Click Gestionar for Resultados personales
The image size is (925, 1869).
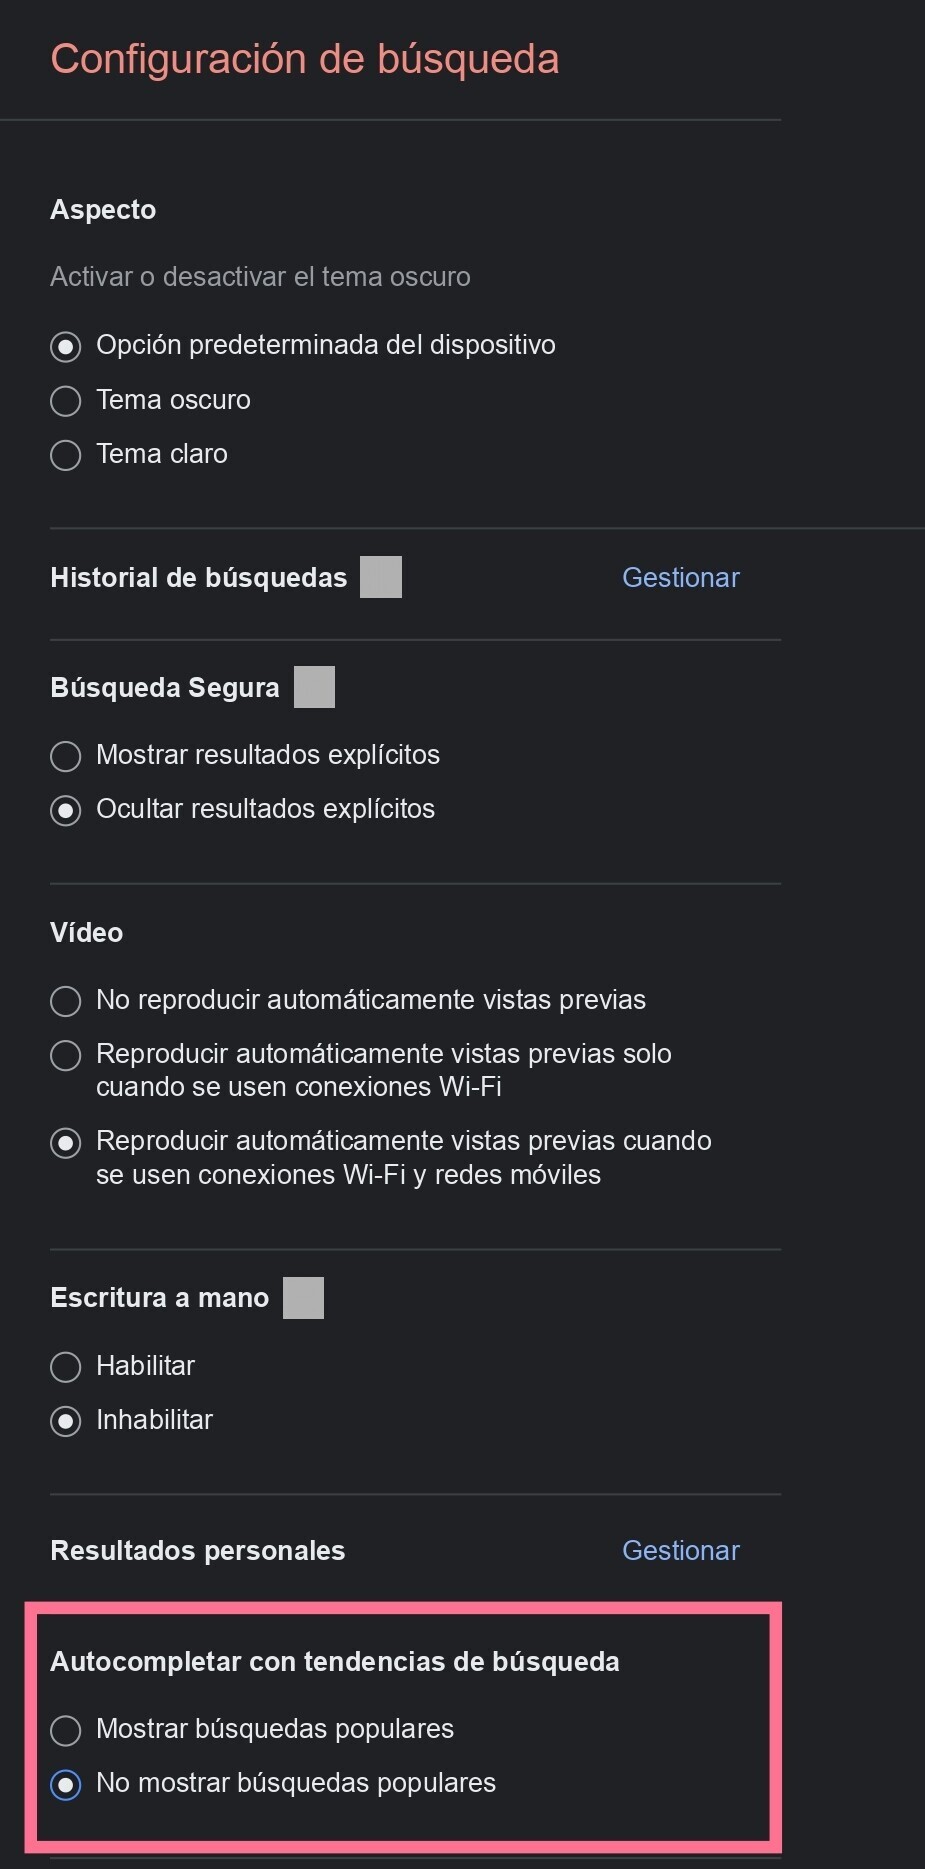pos(680,1550)
